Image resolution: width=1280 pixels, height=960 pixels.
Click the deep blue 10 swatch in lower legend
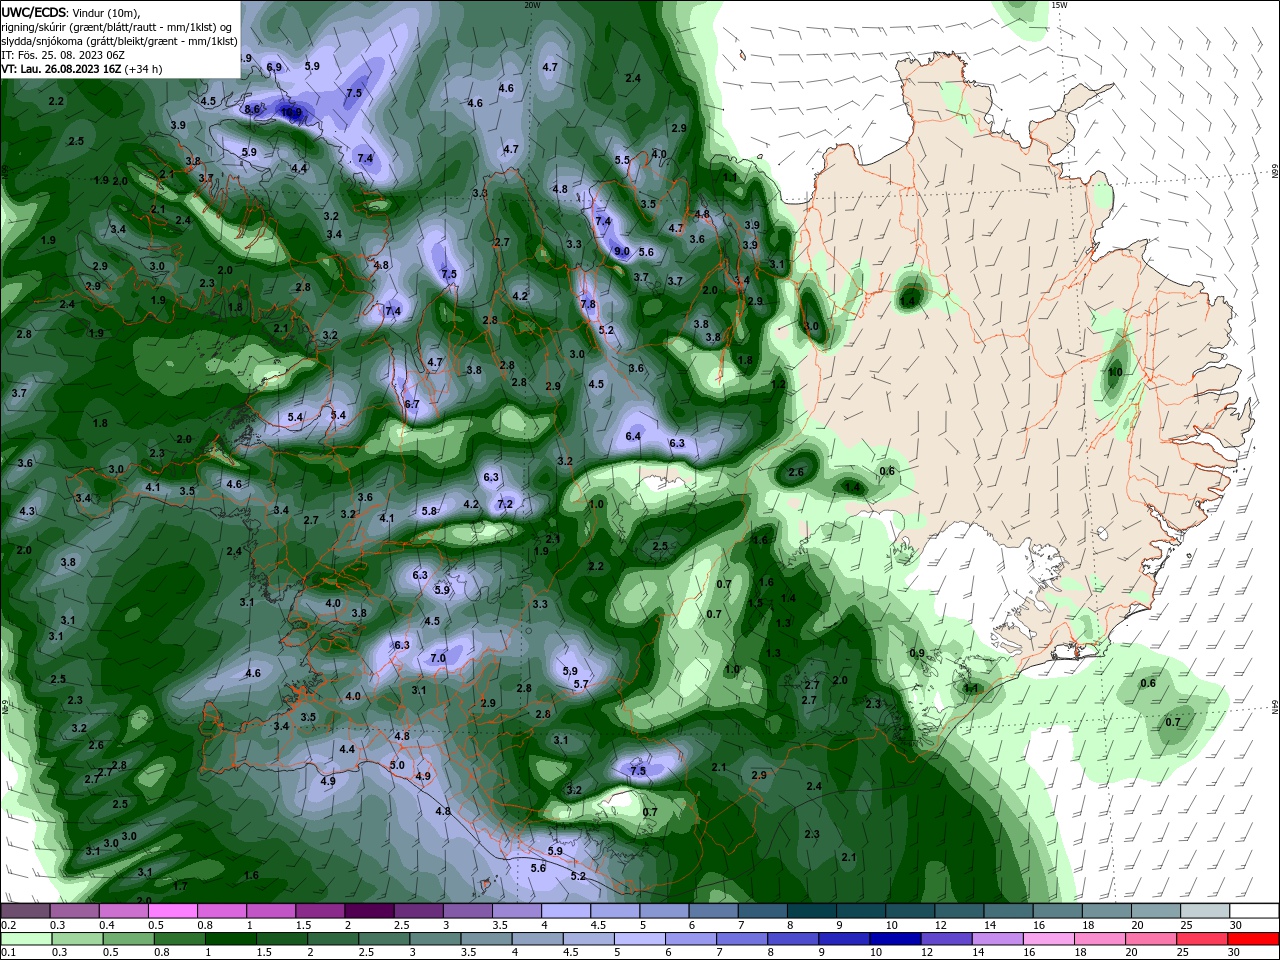[896, 940]
